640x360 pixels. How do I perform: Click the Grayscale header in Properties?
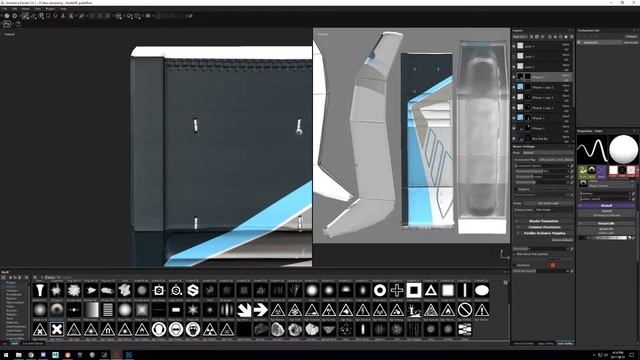(606, 224)
